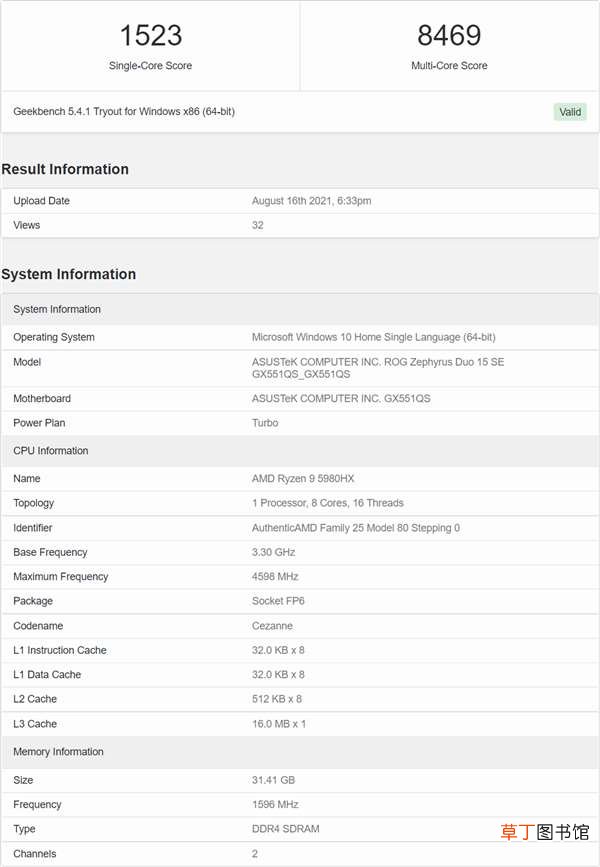This screenshot has height=867, width=600.
Task: Click the 3.30 GHz base frequency value
Action: point(273,552)
